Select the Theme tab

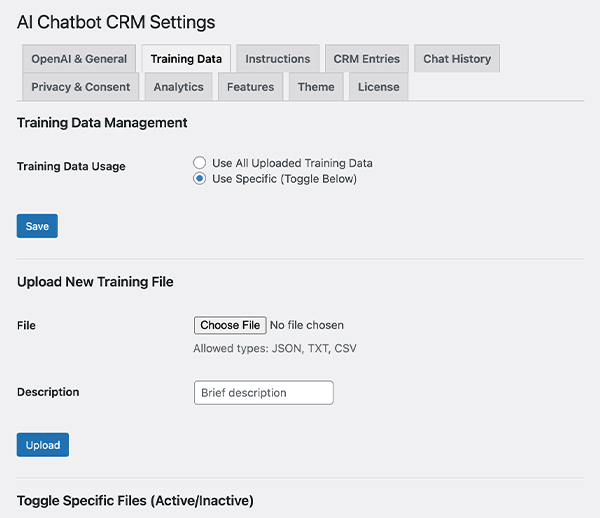click(x=316, y=87)
